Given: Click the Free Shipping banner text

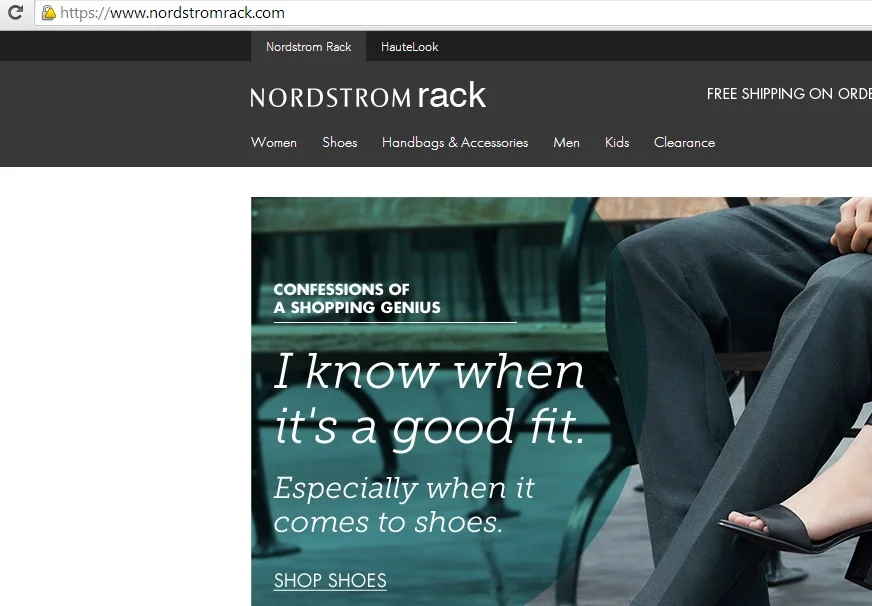Looking at the screenshot, I should tap(789, 94).
